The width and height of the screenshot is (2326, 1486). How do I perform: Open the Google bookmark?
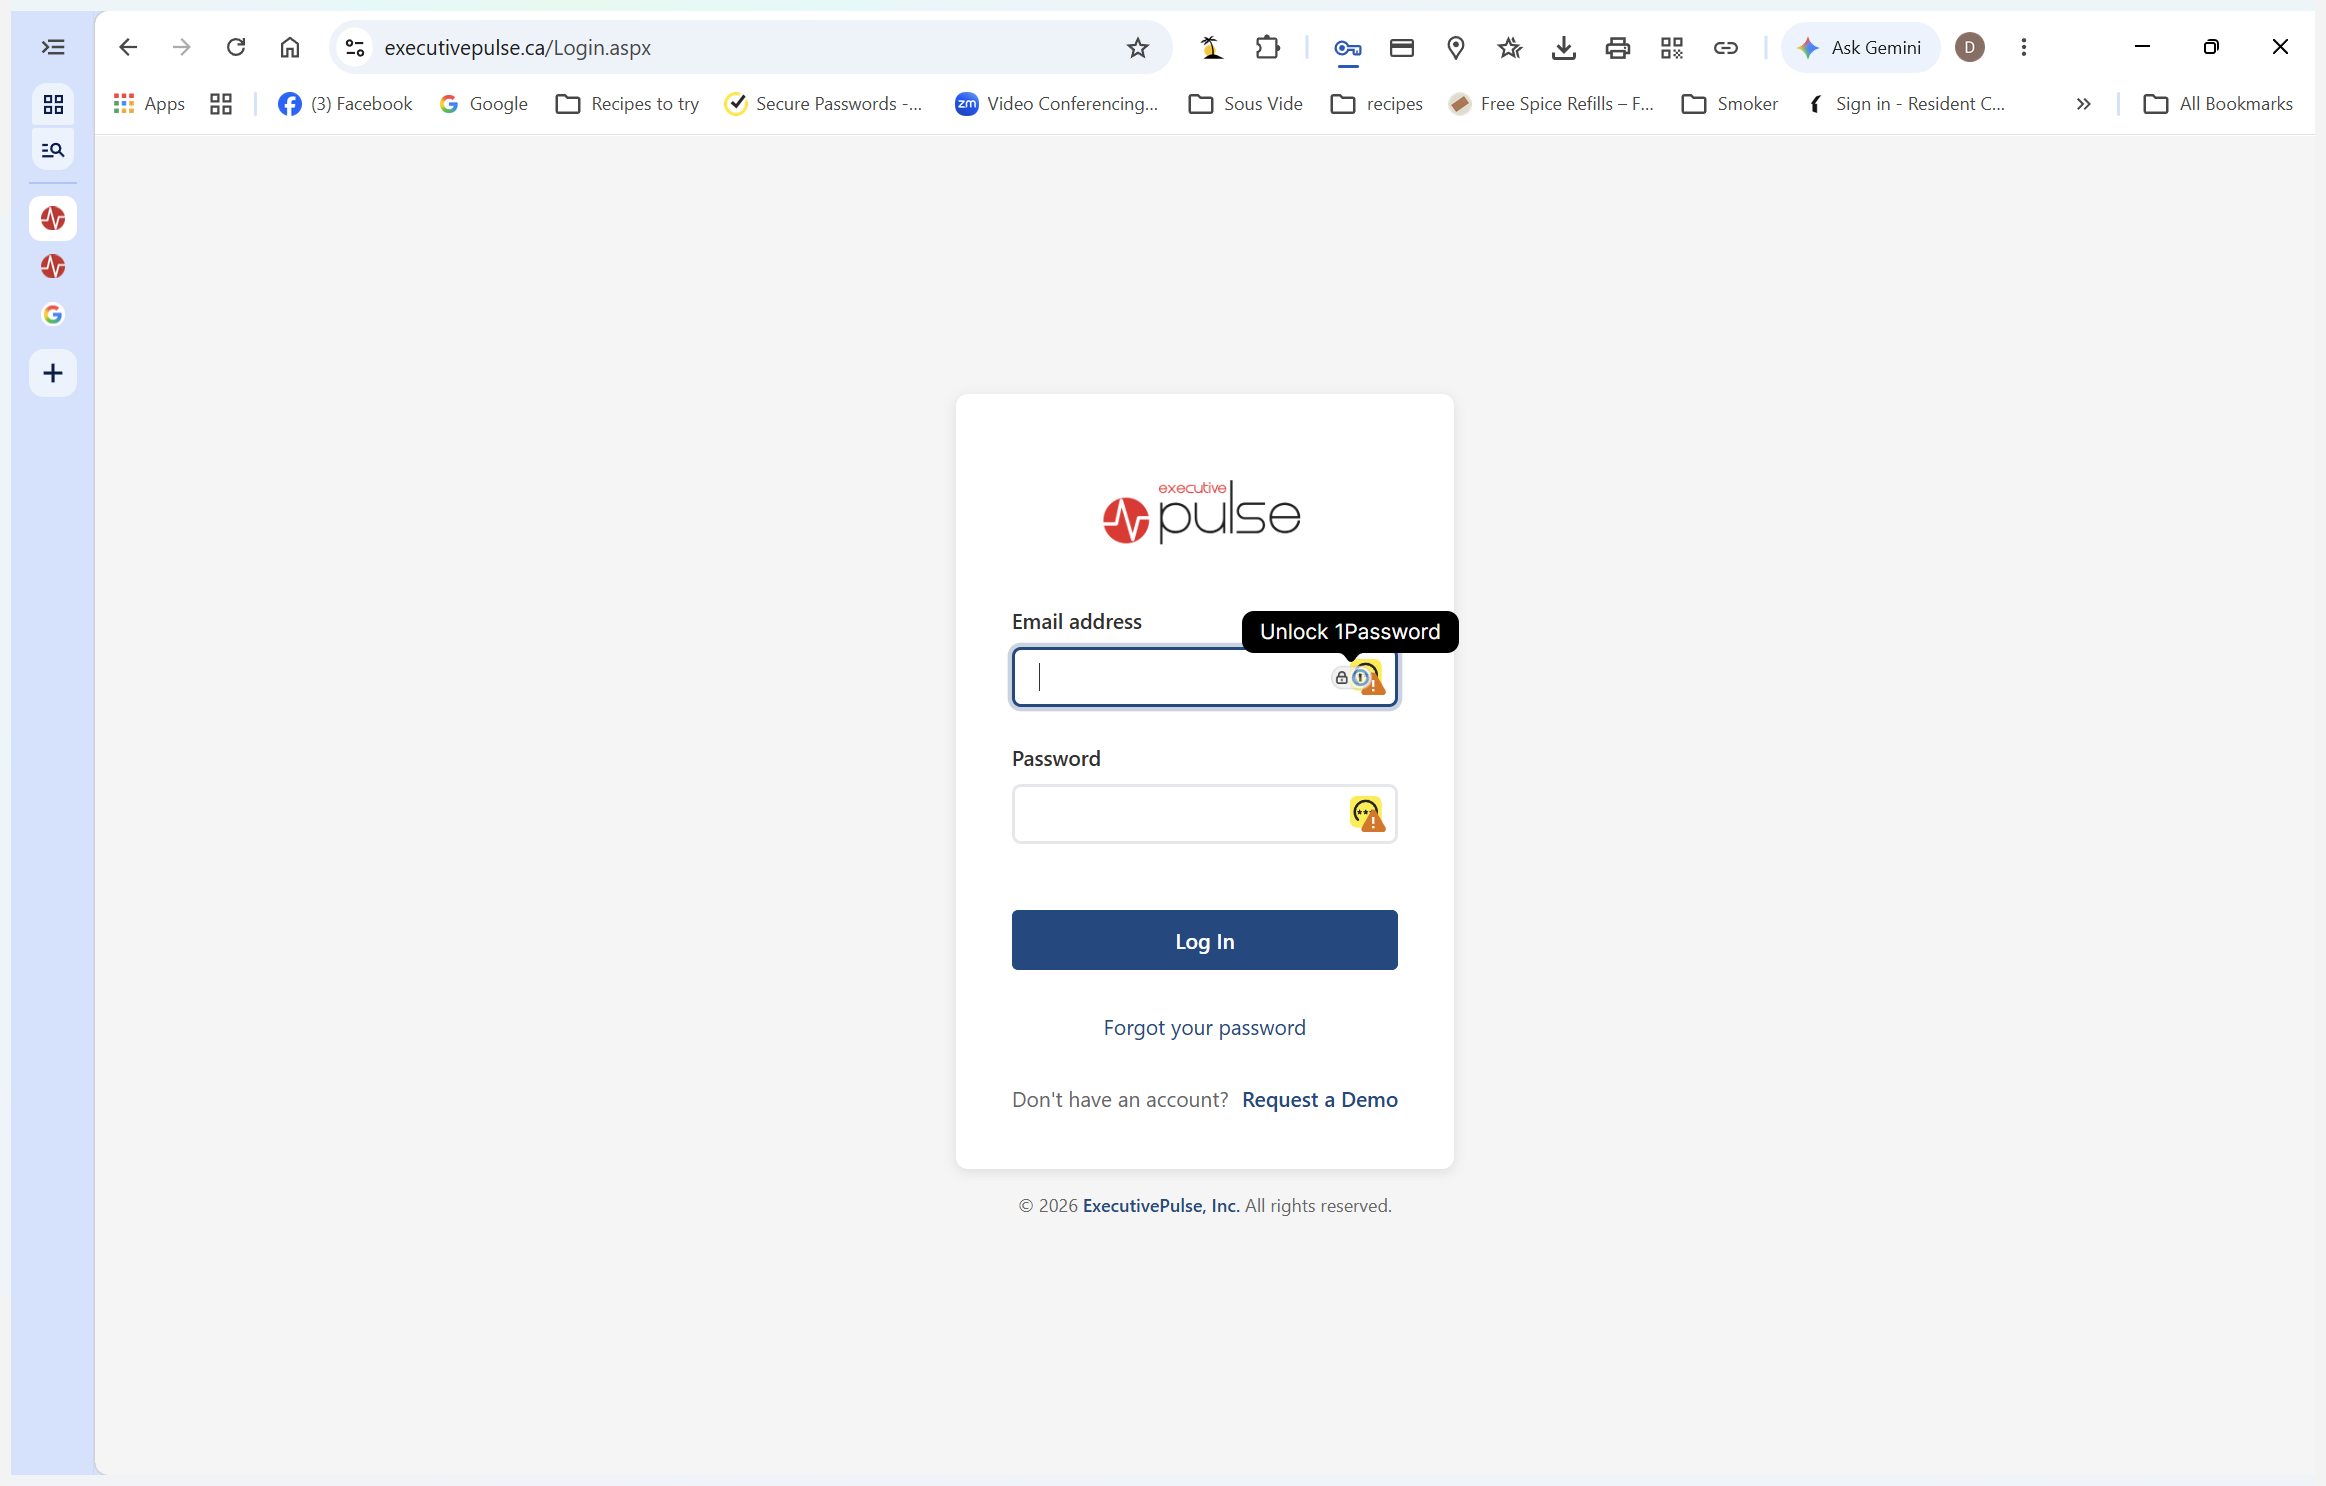tap(484, 104)
